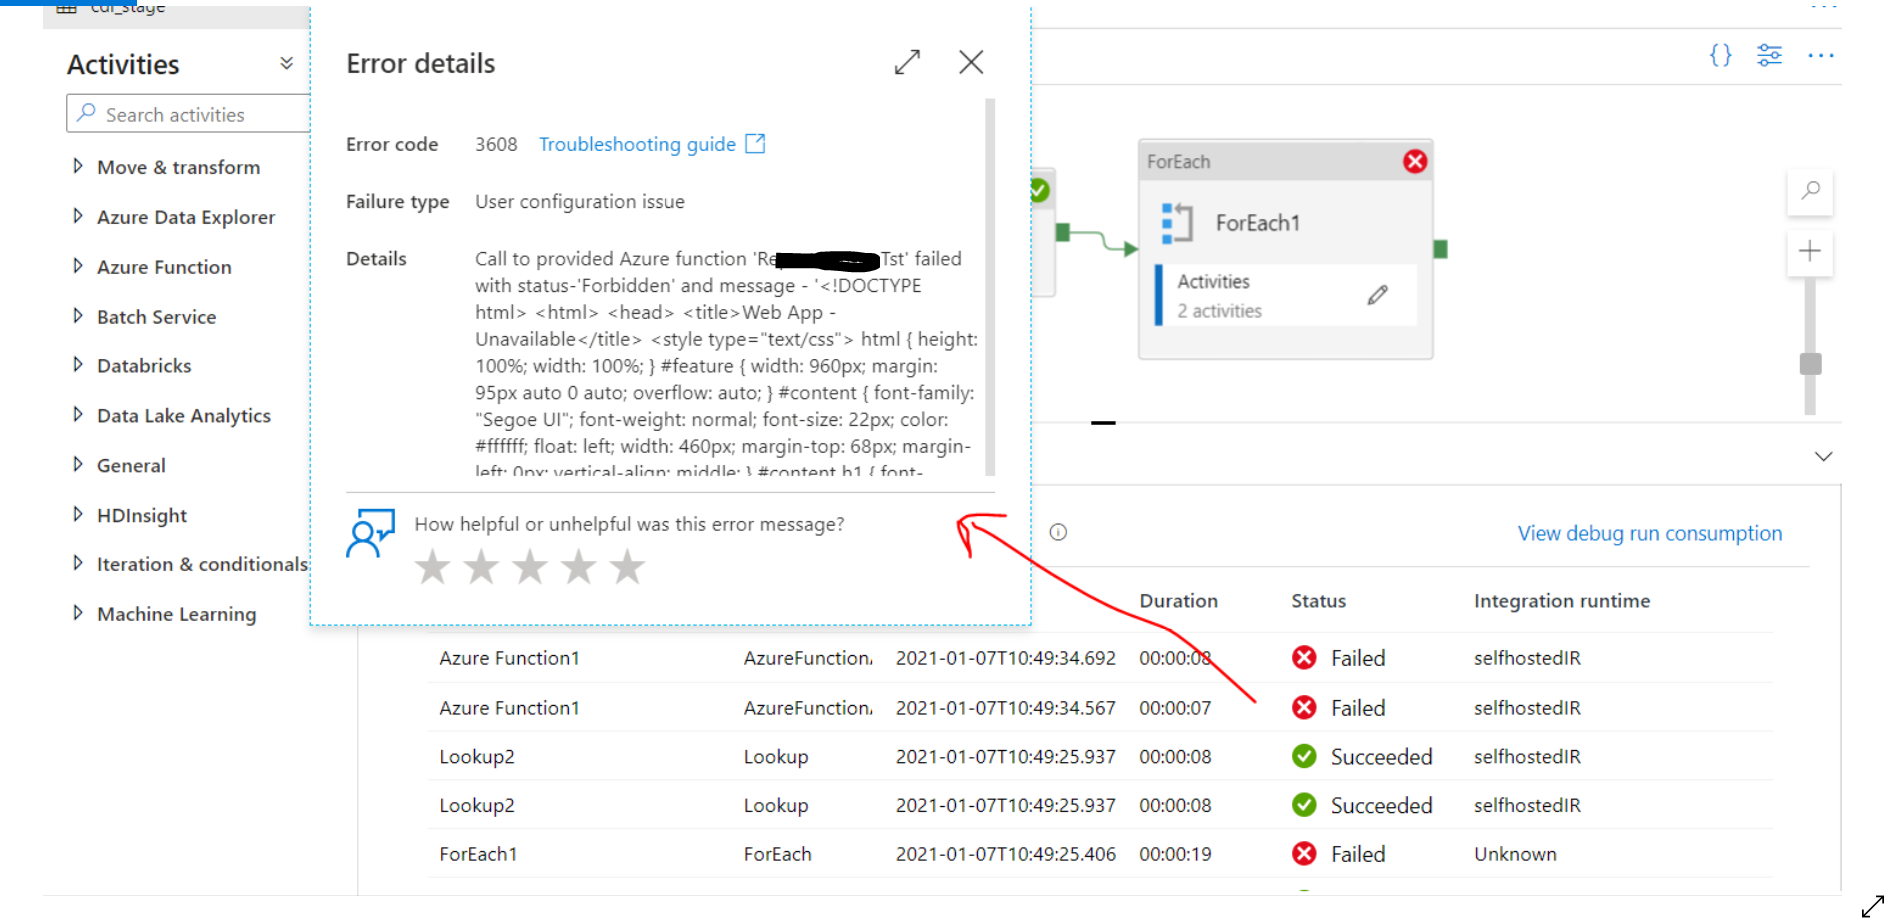Collapse the Activities pane chevrons
The image size is (1884, 923).
click(286, 63)
